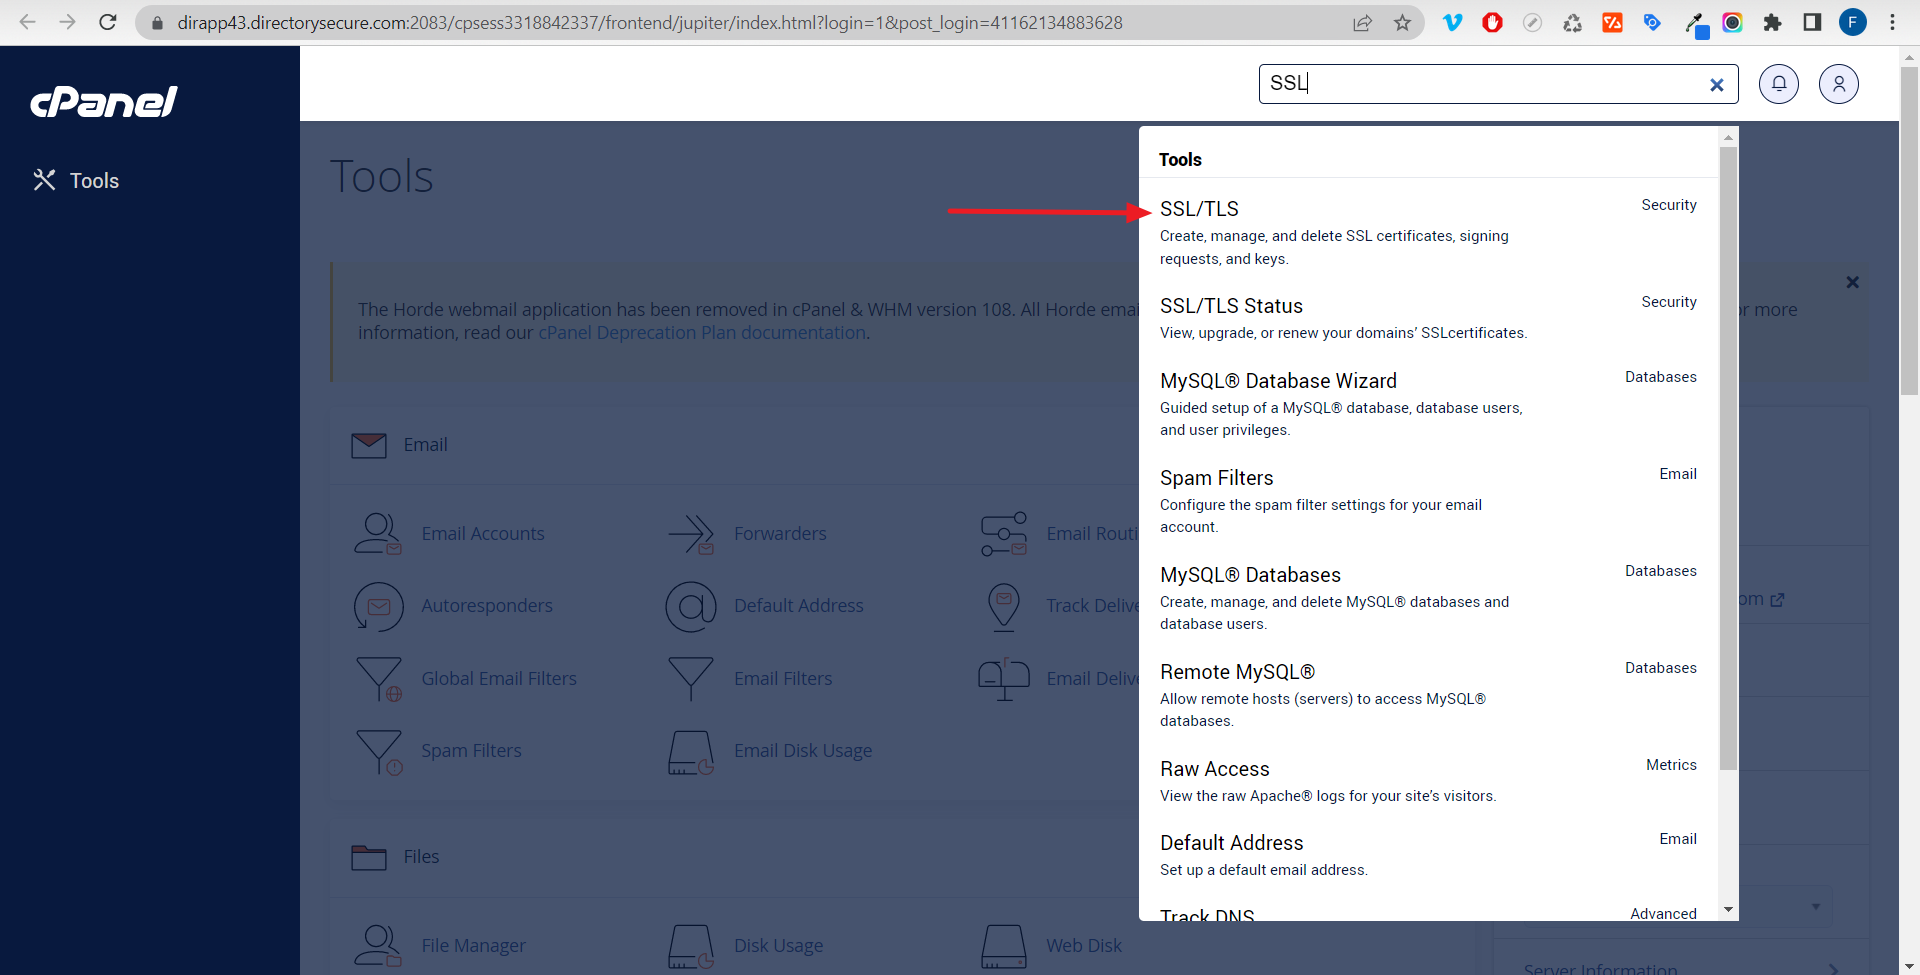Open MySQL Database Wizard result
Screen dimensions: 1920x975
1278,381
